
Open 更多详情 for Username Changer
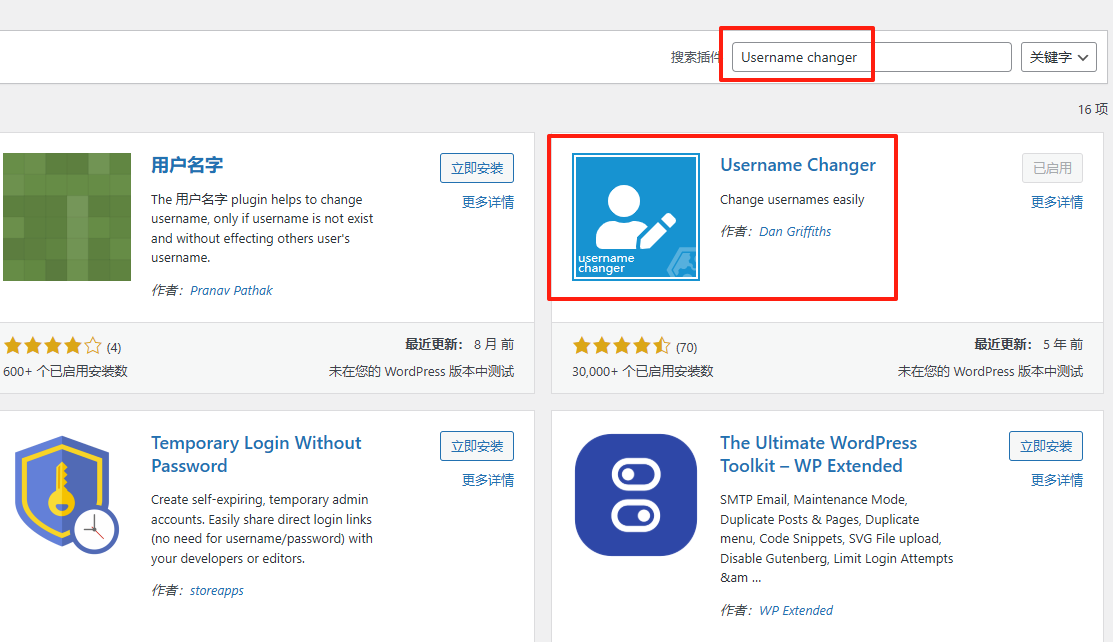[1057, 202]
